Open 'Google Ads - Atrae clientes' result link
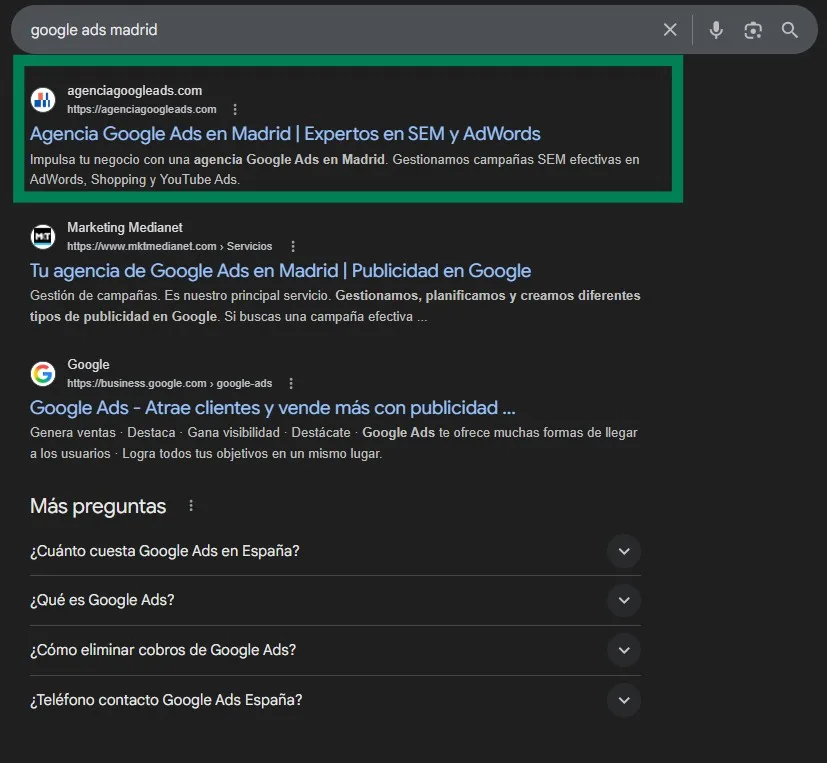Image resolution: width=827 pixels, height=763 pixels. 272,408
